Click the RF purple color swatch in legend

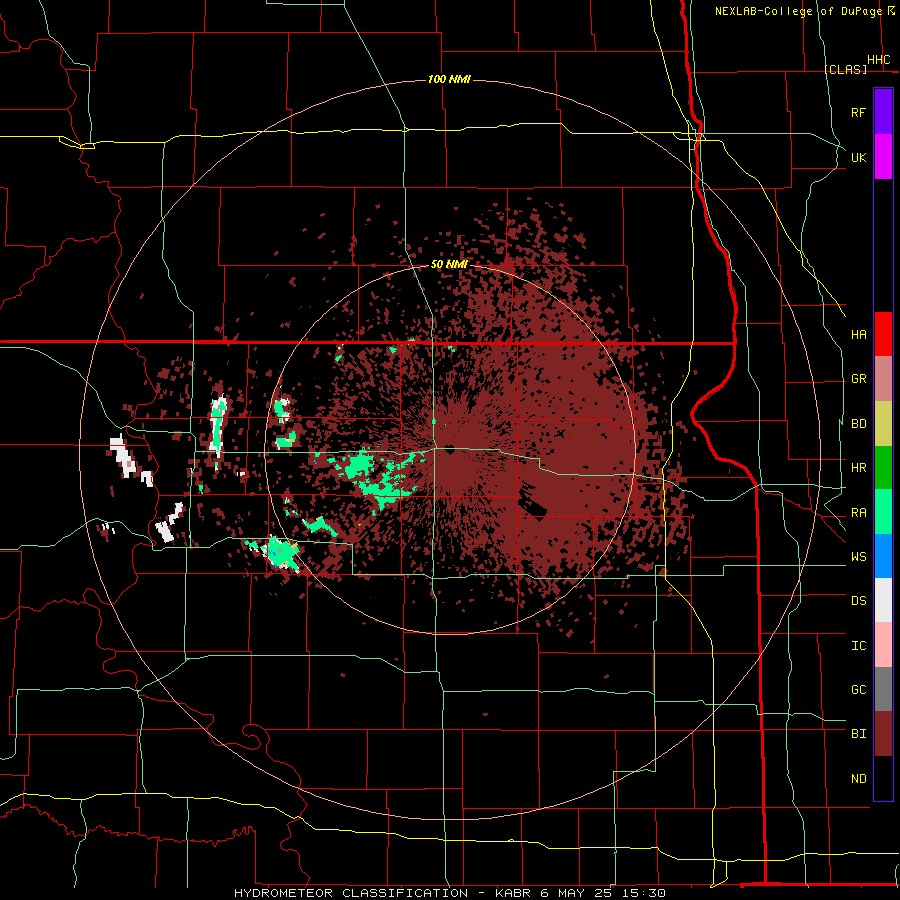coord(883,112)
